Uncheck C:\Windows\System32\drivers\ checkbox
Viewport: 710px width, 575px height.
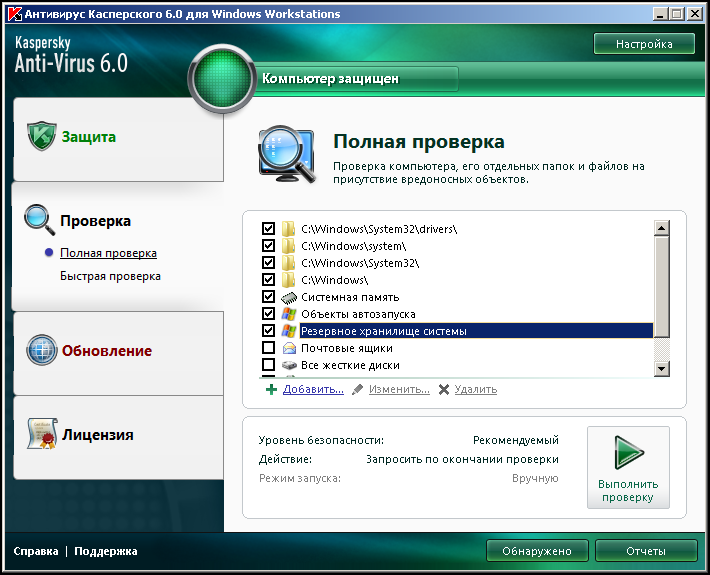268,229
